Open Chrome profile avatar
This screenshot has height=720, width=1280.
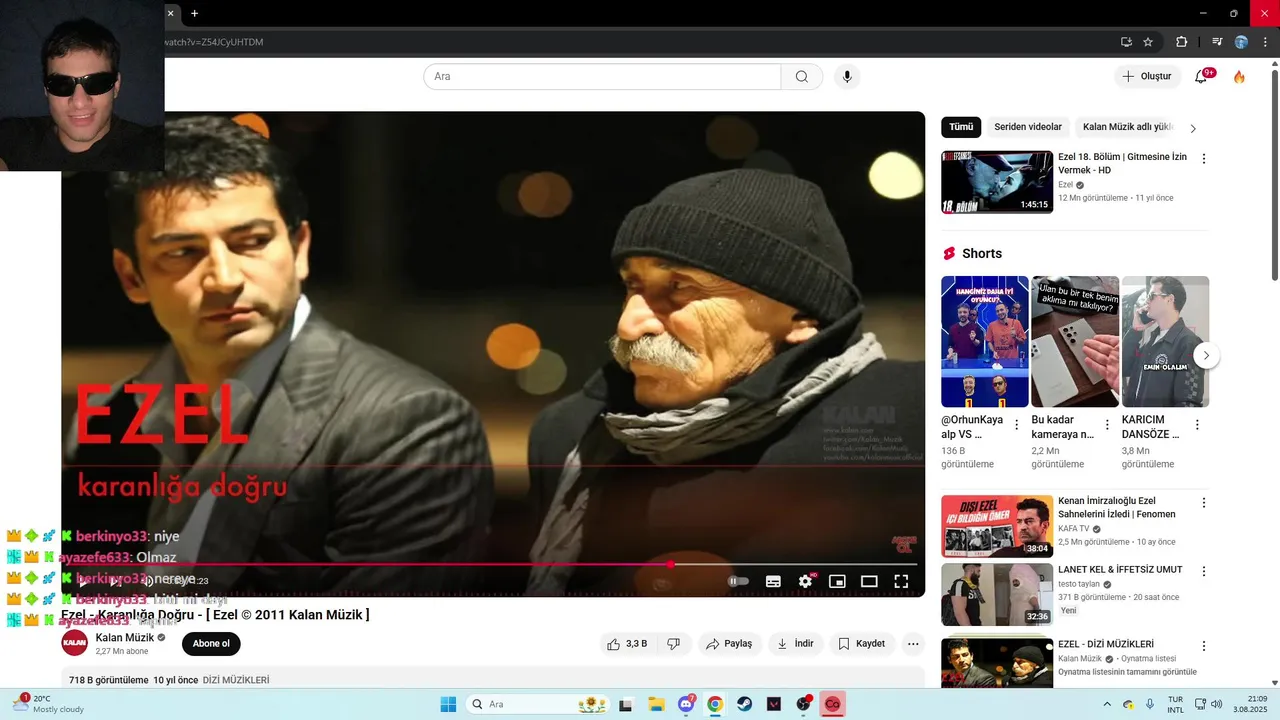(1241, 42)
